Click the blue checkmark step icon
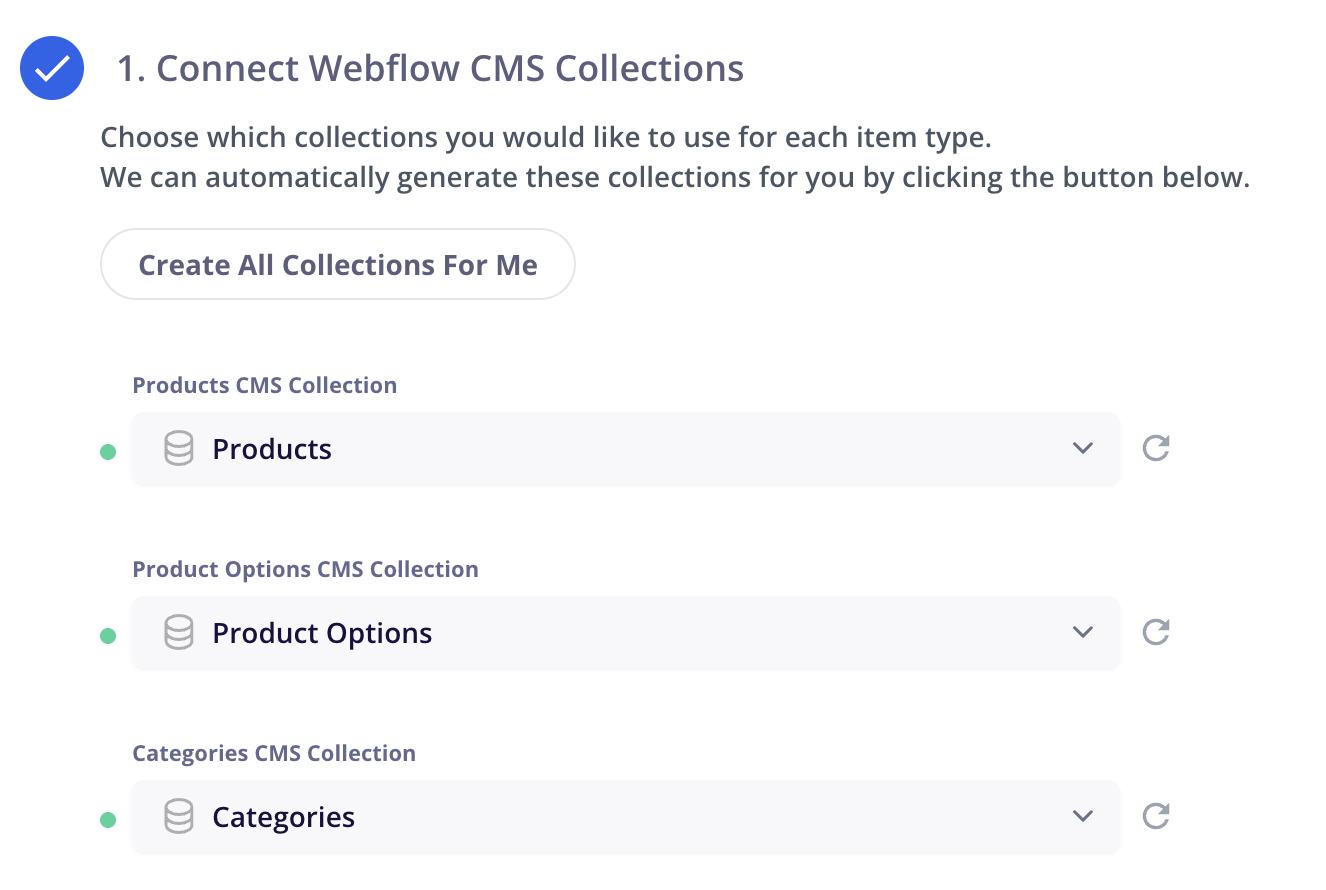This screenshot has height=890, width=1326. 52,68
